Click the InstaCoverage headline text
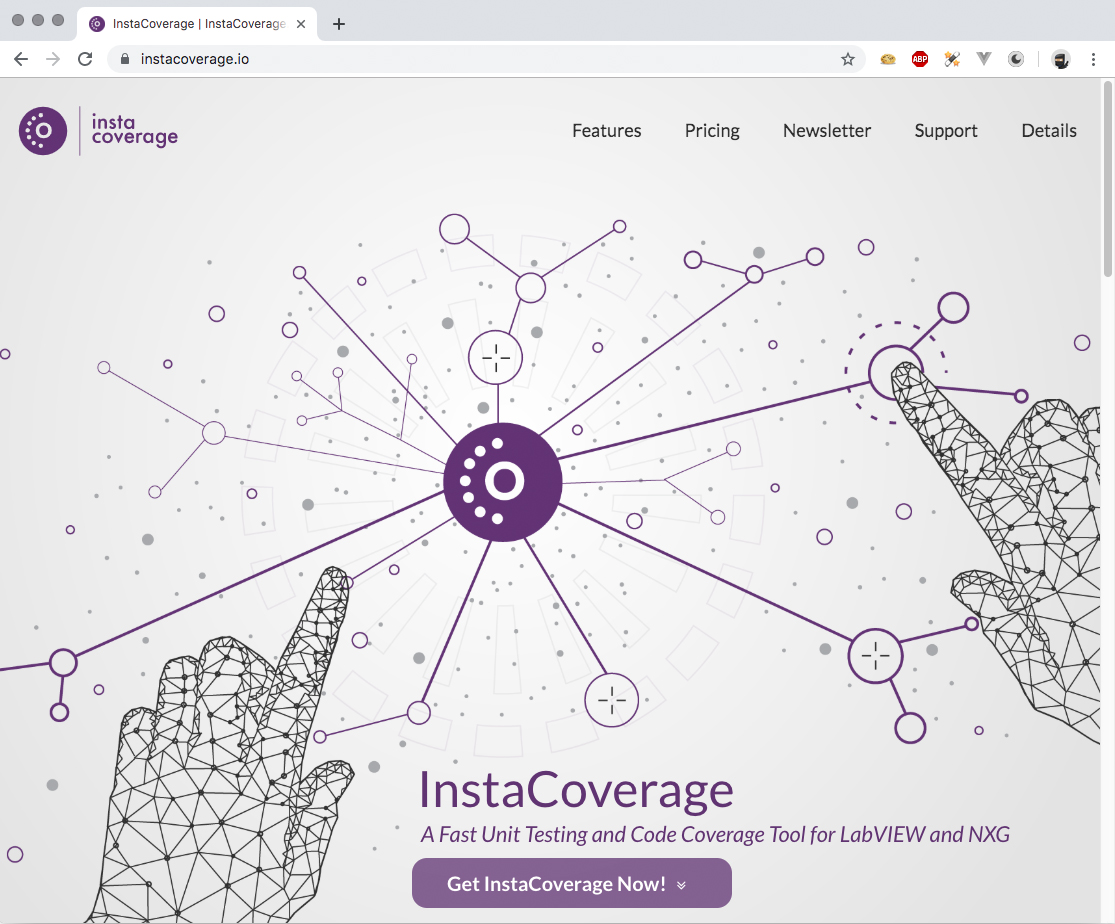The image size is (1115, 924). 576,790
